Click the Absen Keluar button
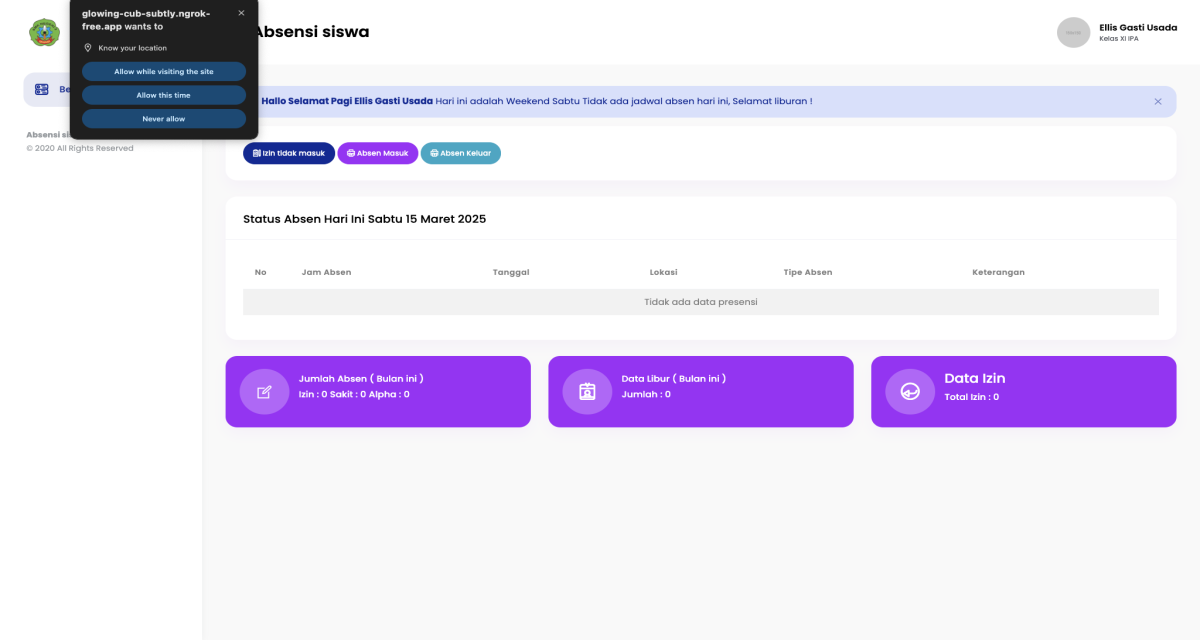Viewport: 1200px width, 640px height. click(461, 153)
